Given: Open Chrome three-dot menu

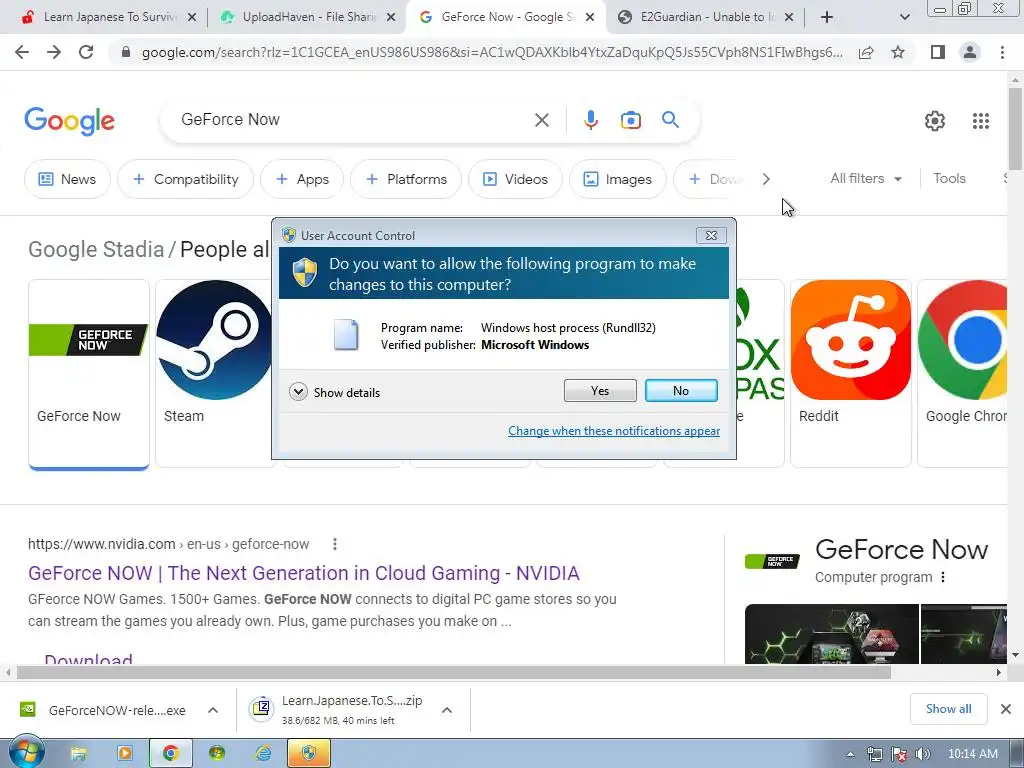Looking at the screenshot, I should pyautogui.click(x=1002, y=52).
